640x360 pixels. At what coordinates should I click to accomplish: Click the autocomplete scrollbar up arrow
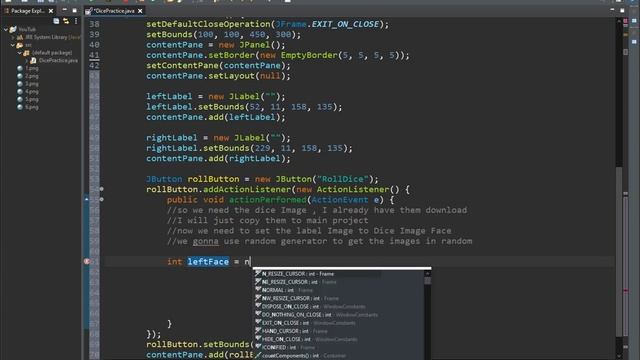click(x=427, y=273)
